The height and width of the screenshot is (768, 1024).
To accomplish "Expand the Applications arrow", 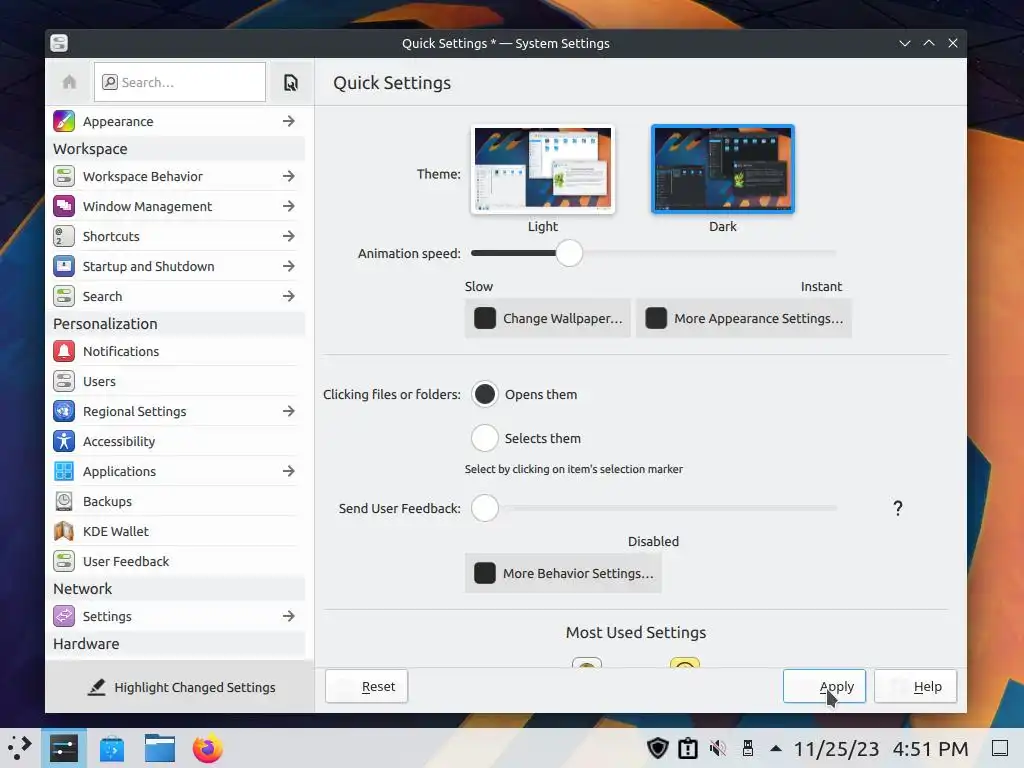I will (x=289, y=472).
